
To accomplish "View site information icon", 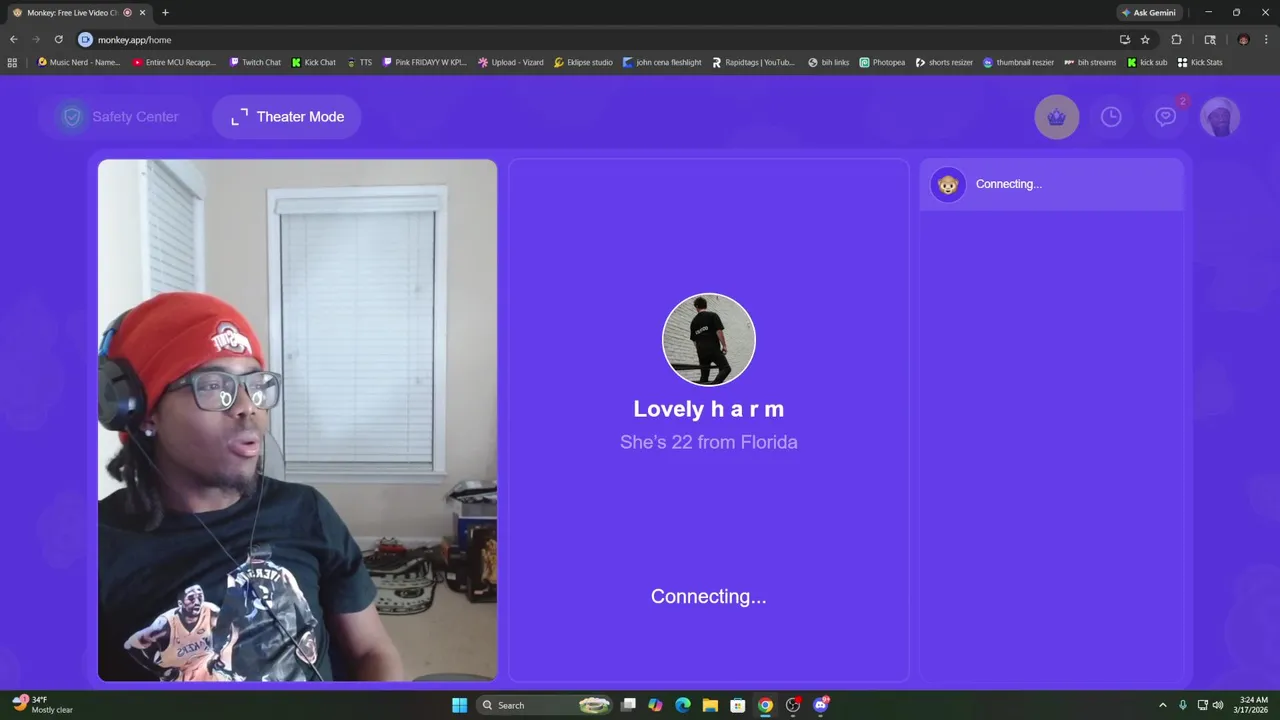I will coord(85,39).
